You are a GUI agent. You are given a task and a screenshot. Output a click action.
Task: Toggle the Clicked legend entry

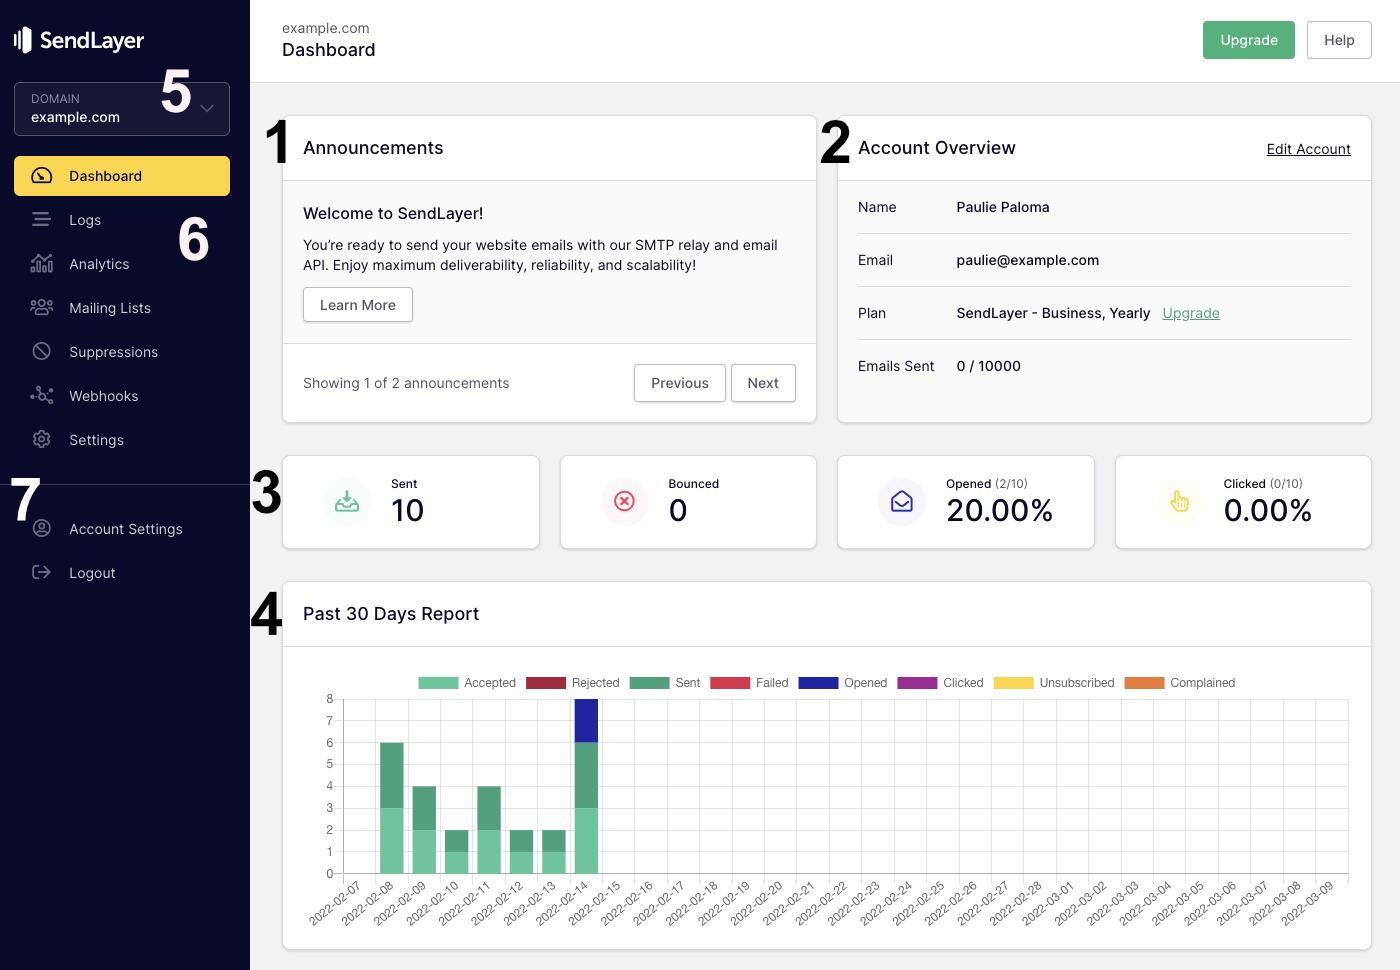click(x=917, y=682)
